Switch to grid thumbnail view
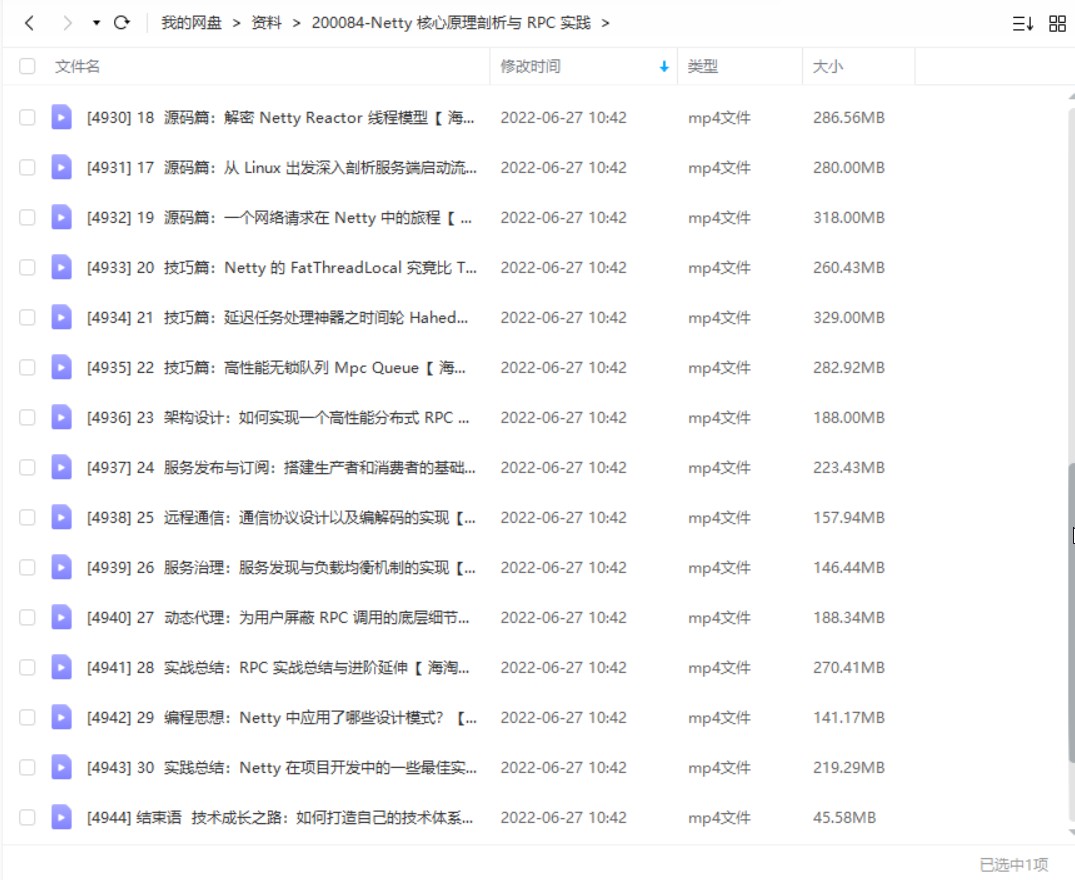 click(1057, 23)
